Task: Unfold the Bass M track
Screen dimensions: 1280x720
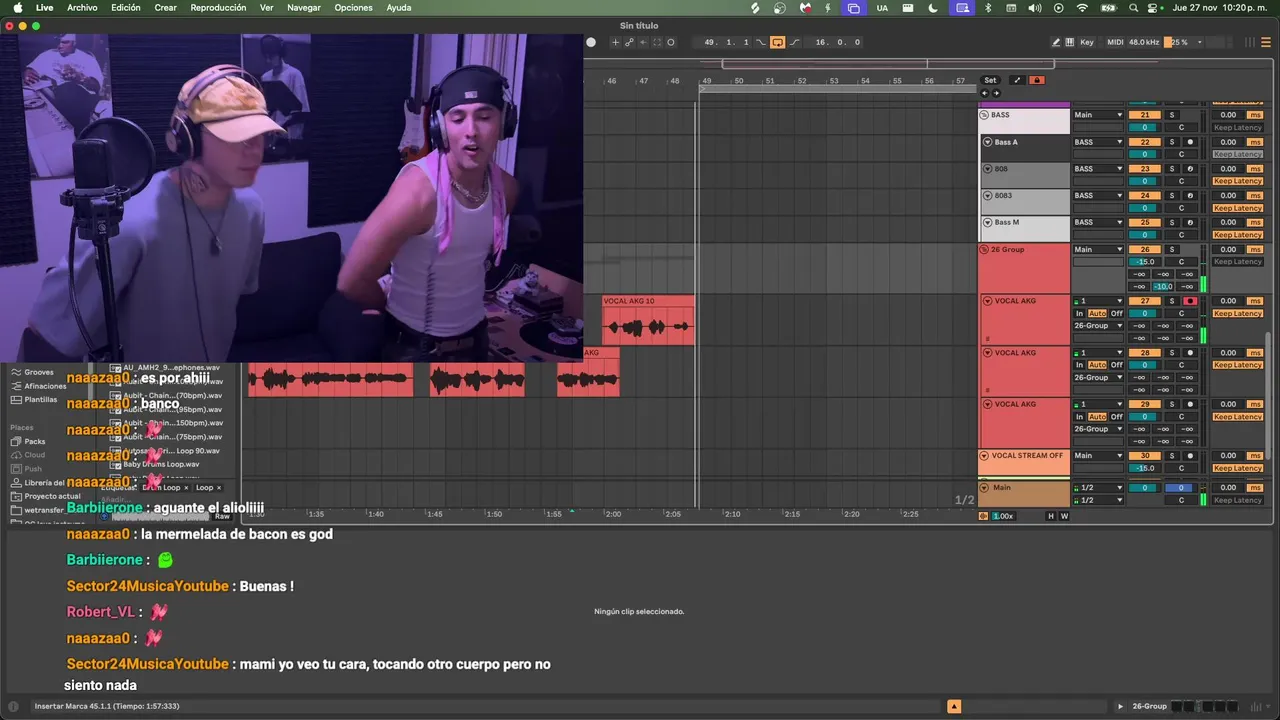Action: coord(988,222)
